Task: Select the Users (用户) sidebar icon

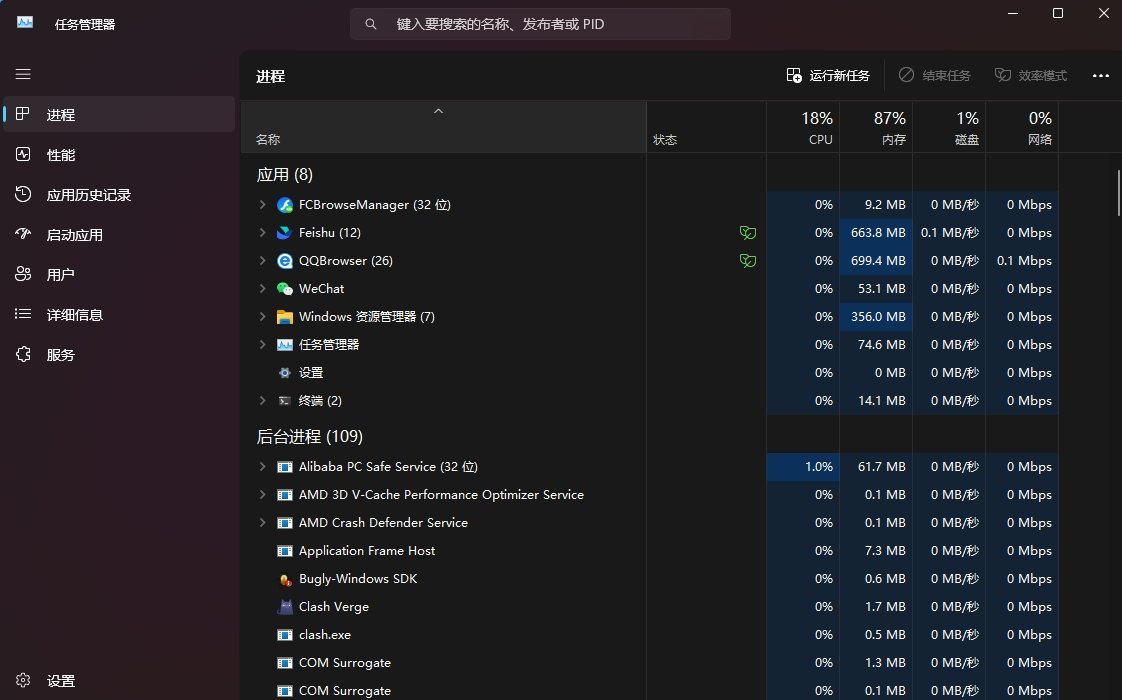Action: [x=23, y=273]
